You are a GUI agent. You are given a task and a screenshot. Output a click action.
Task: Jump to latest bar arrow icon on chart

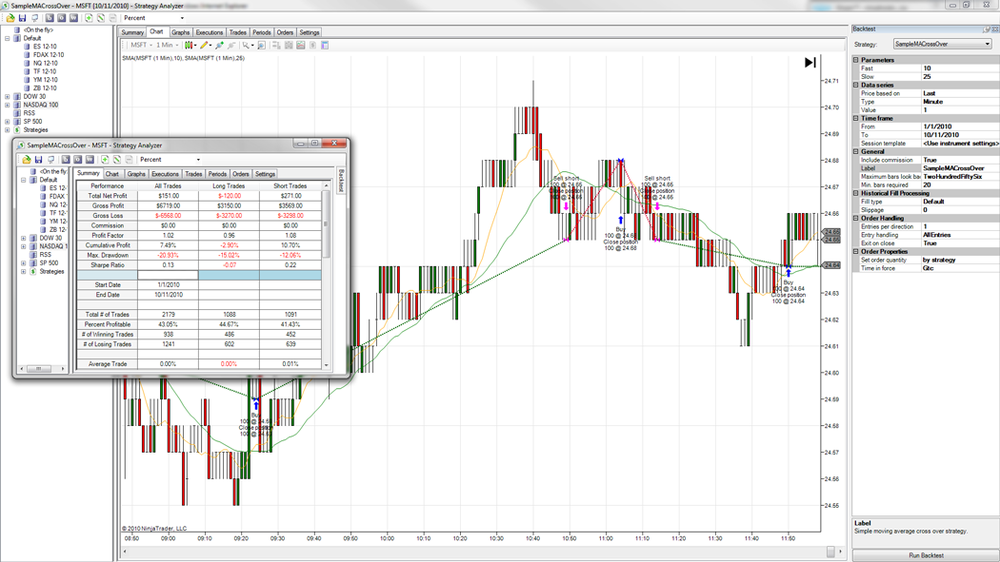point(810,63)
